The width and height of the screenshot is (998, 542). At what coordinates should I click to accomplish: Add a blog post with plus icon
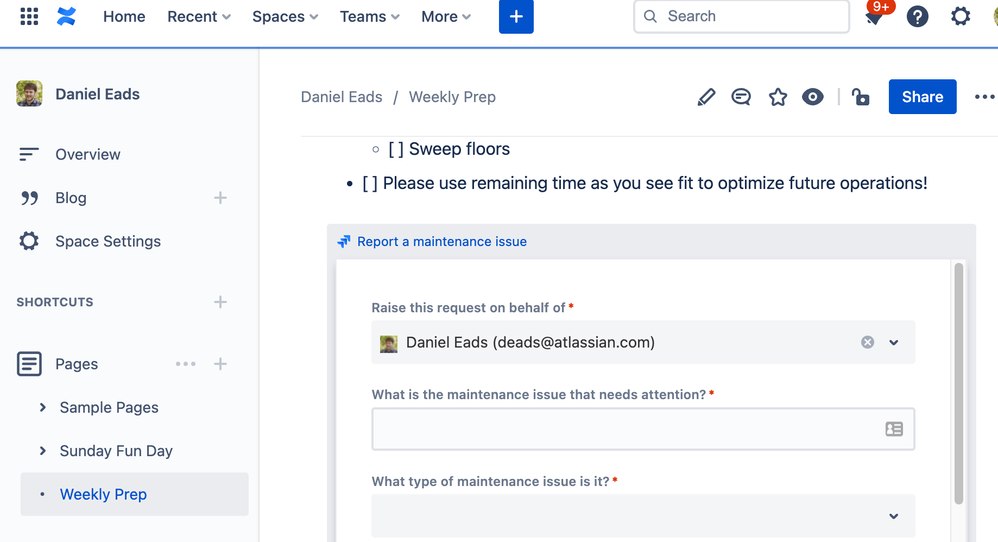[x=220, y=198]
